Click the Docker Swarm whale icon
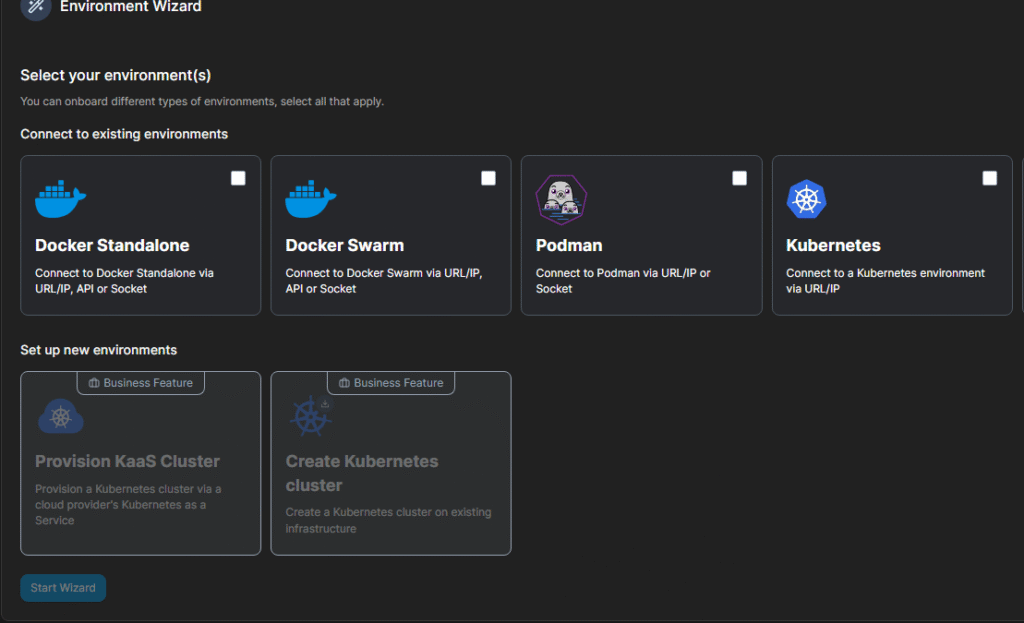 tap(311, 199)
